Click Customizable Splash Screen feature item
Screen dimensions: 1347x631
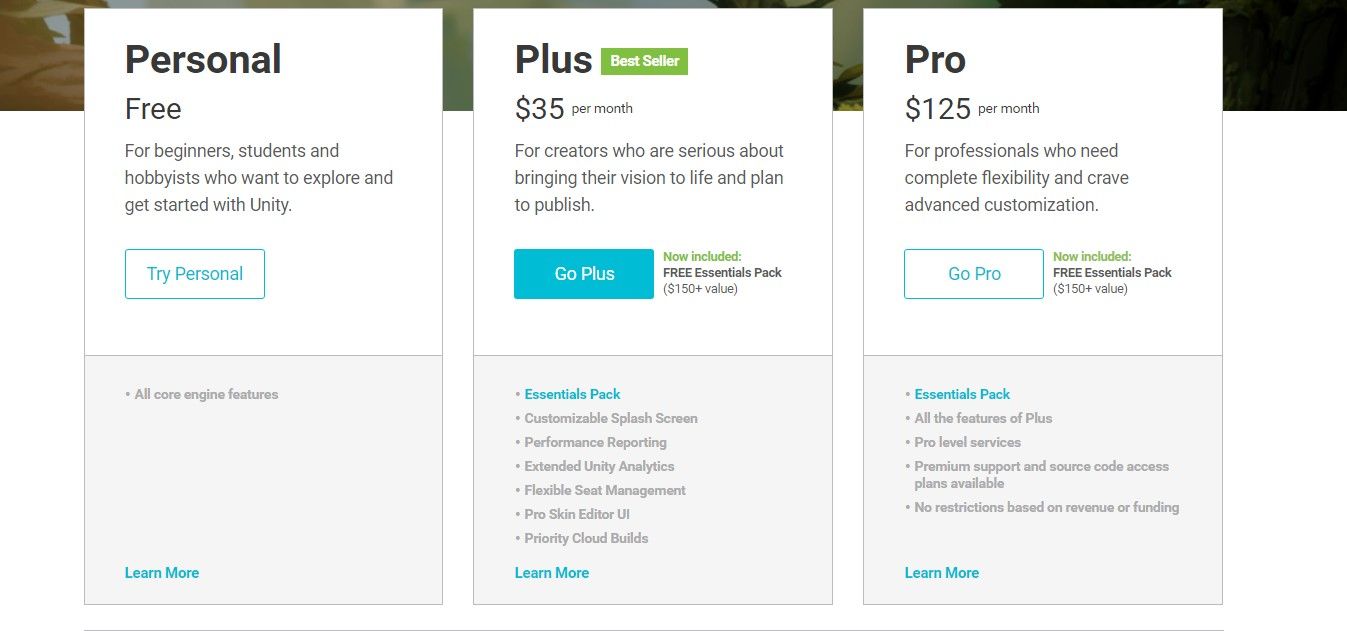tap(611, 418)
